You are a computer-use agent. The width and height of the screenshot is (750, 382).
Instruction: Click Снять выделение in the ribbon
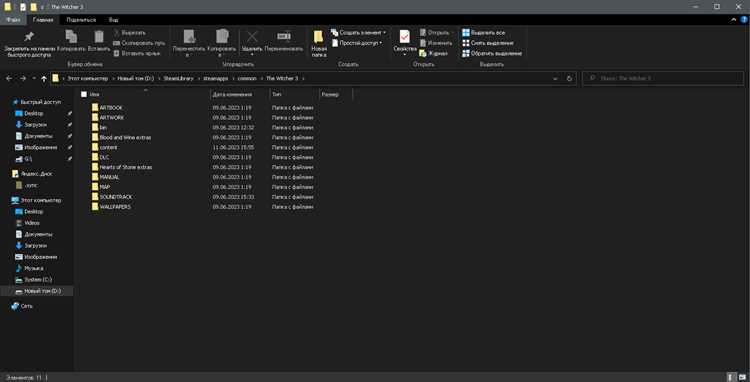pos(487,43)
